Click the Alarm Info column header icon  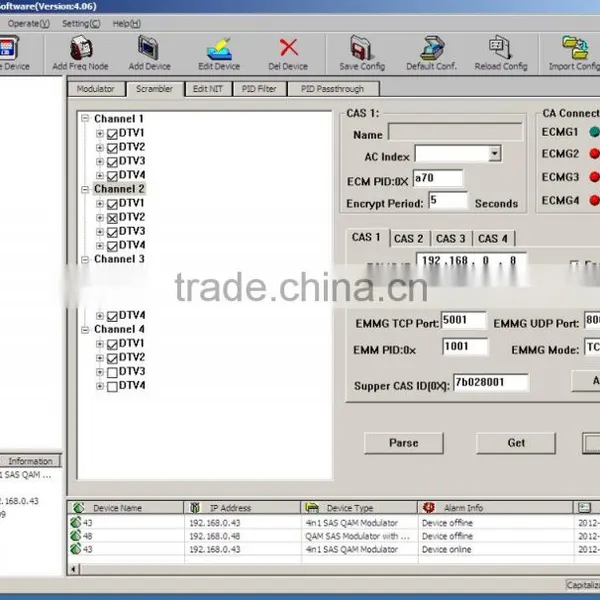(x=429, y=507)
